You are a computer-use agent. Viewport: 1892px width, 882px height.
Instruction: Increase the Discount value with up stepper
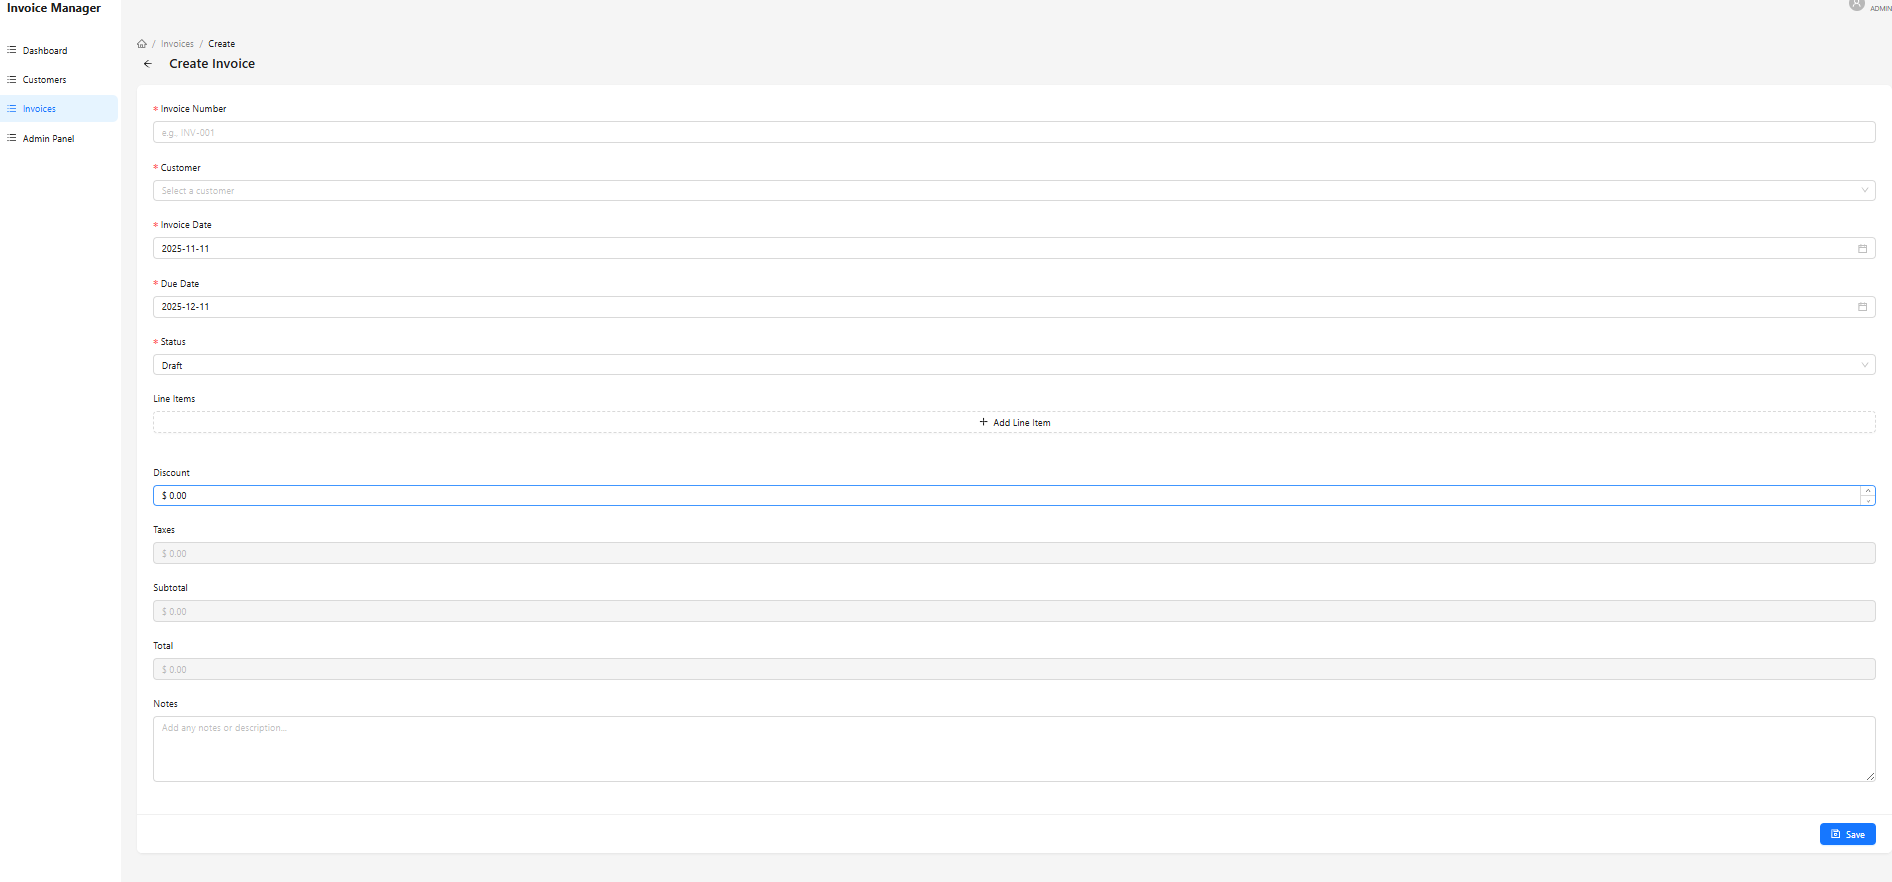click(1867, 491)
